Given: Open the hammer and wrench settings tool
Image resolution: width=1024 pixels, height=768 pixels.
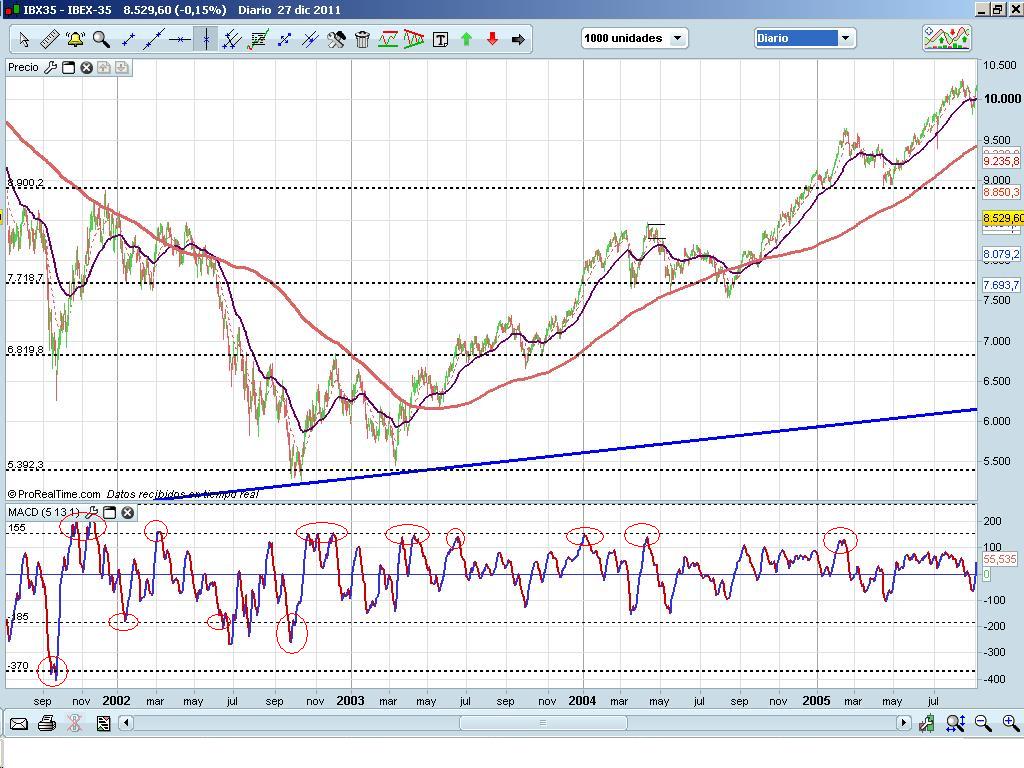Looking at the screenshot, I should [336, 39].
